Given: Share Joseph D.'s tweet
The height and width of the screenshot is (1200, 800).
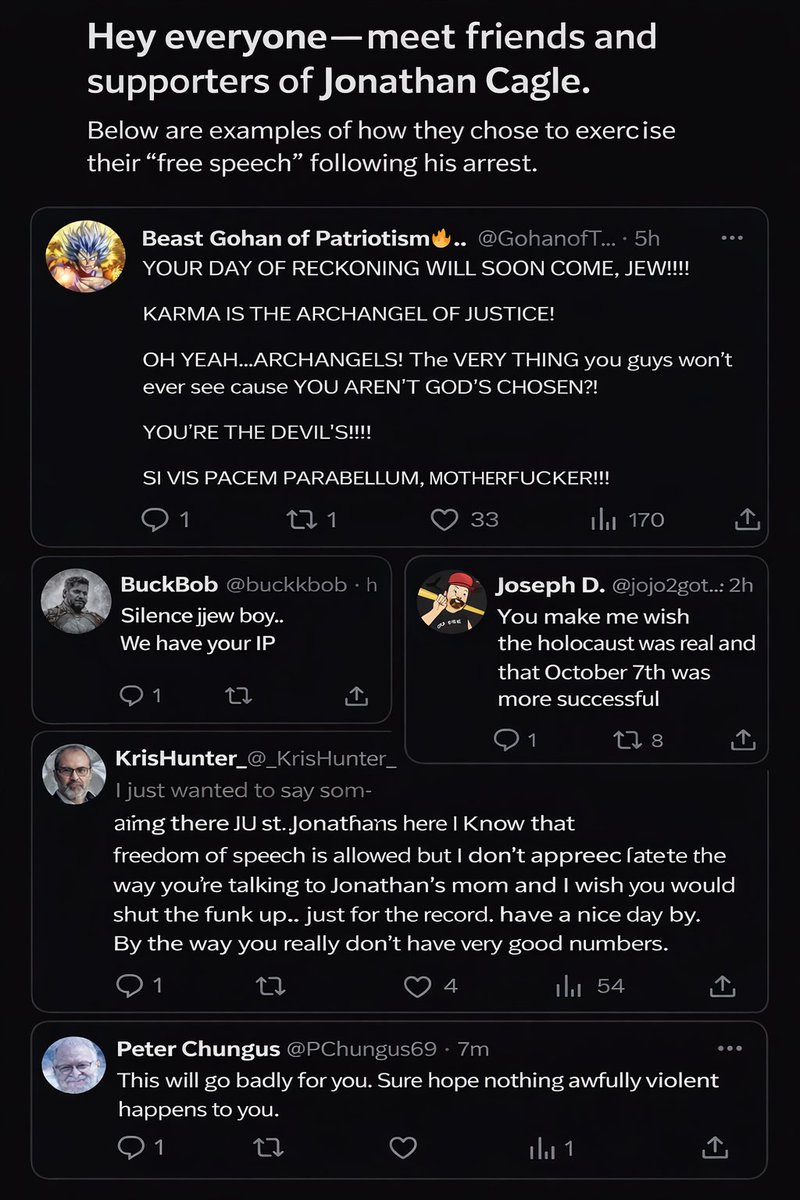Looking at the screenshot, I should (742, 740).
